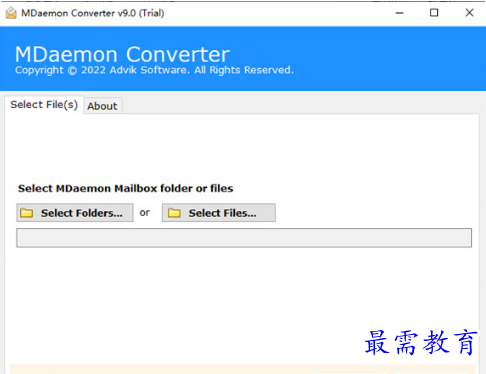The height and width of the screenshot is (374, 486).
Task: Click the 'Select MDaemon Mailbox folder or files' label
Action: (x=125, y=188)
